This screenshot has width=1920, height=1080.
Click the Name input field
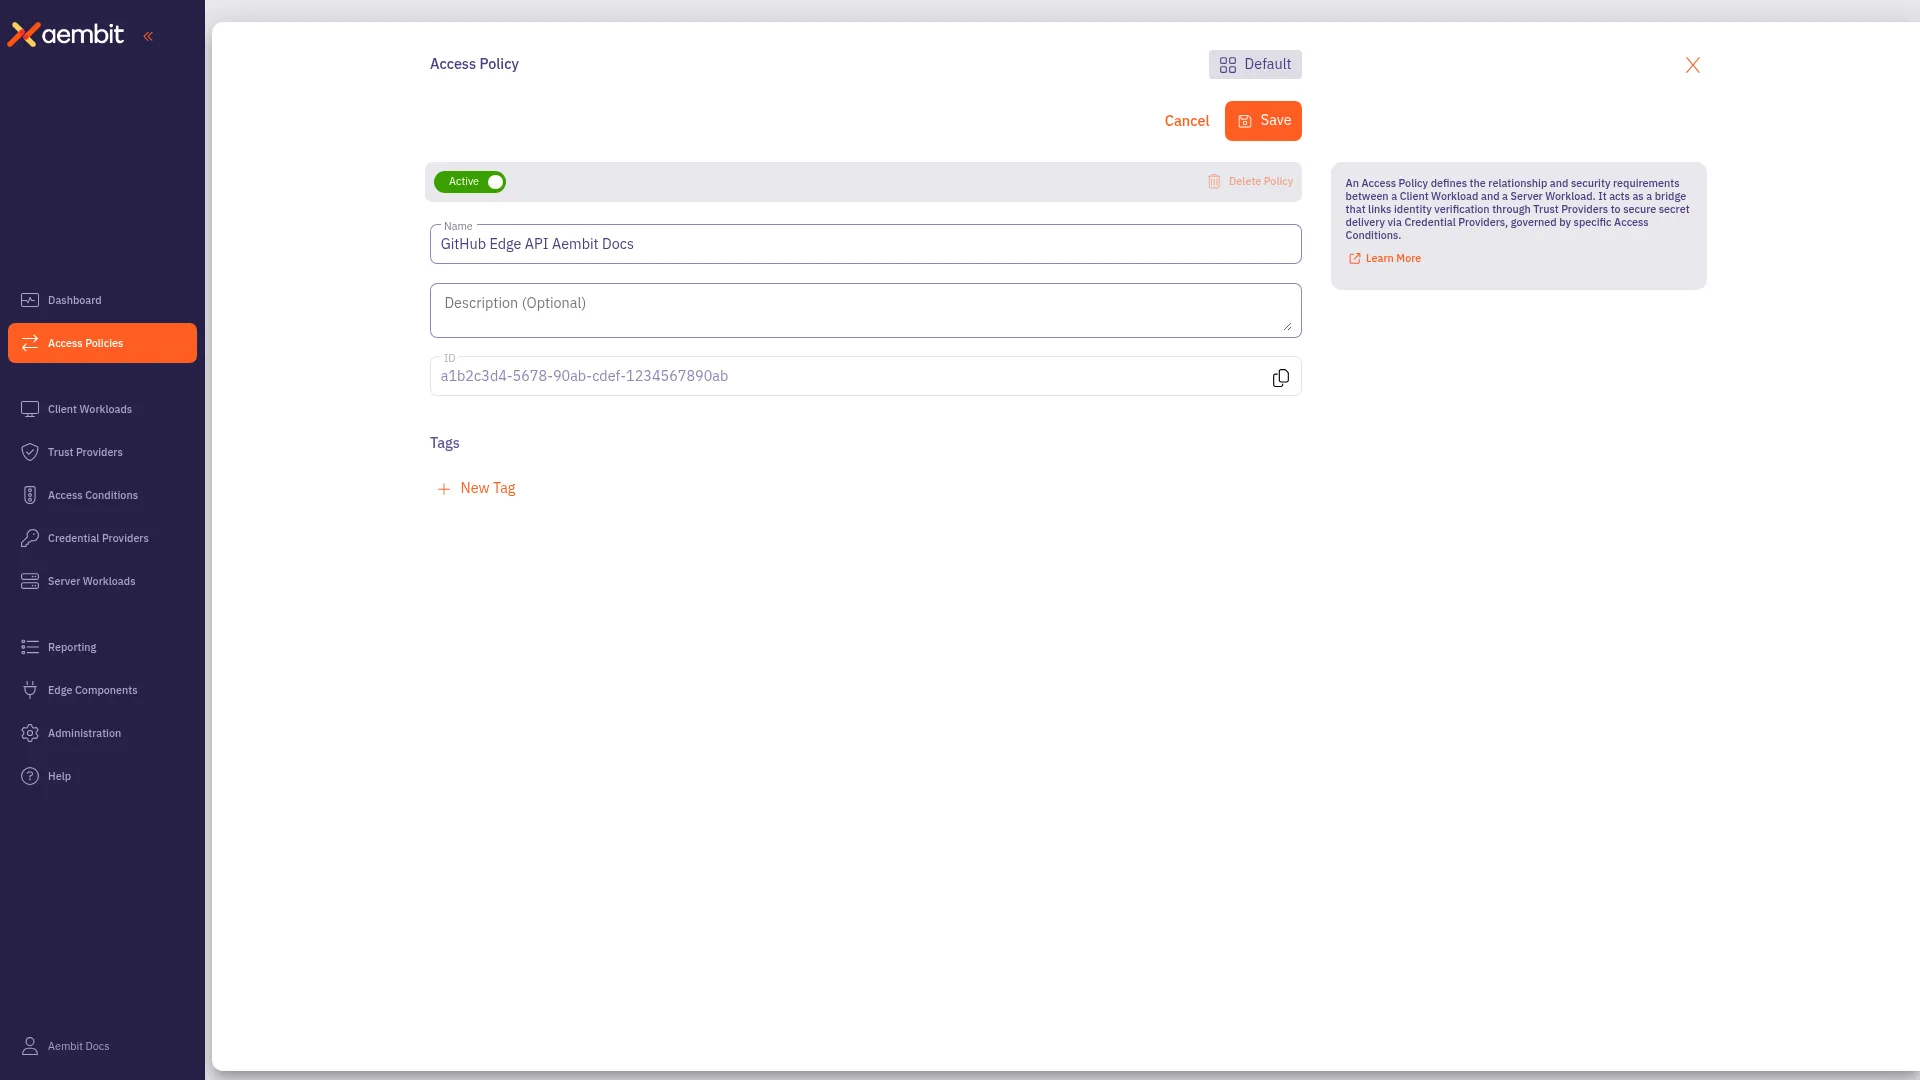point(865,244)
